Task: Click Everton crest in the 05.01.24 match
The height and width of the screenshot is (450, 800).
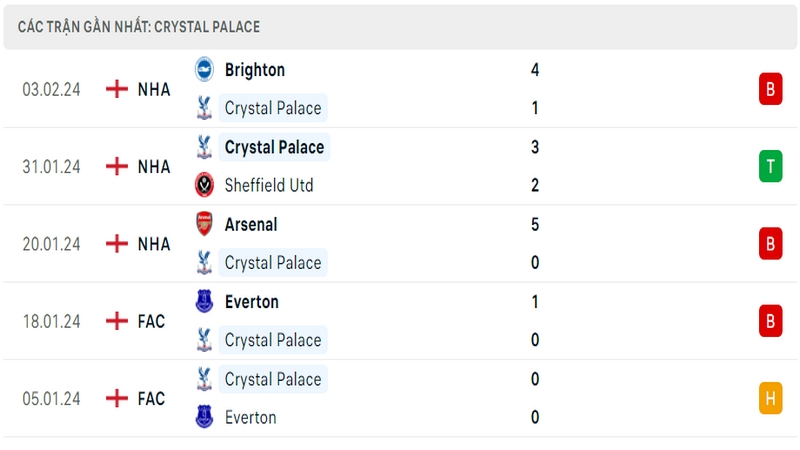Action: 205,417
